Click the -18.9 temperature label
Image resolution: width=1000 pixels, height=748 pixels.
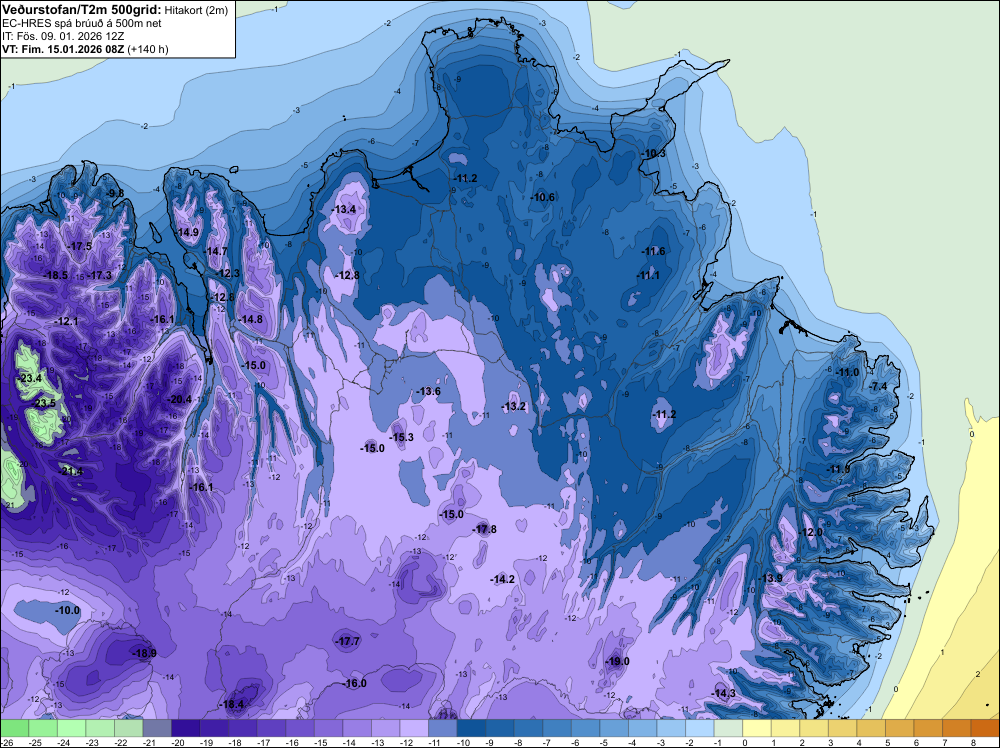point(143,653)
